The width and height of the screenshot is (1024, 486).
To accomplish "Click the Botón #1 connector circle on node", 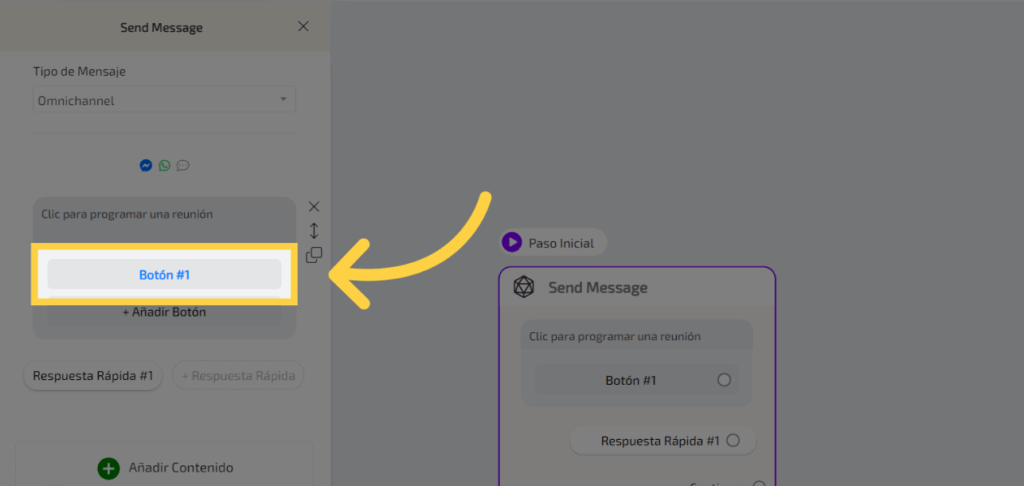I will (724, 380).
